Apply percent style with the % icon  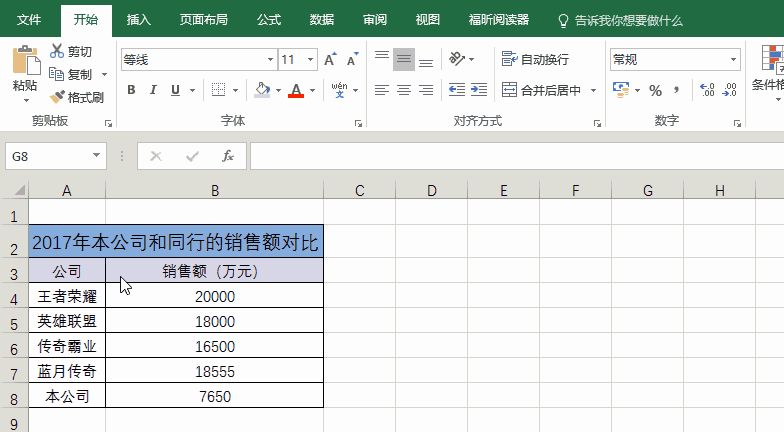click(x=655, y=90)
